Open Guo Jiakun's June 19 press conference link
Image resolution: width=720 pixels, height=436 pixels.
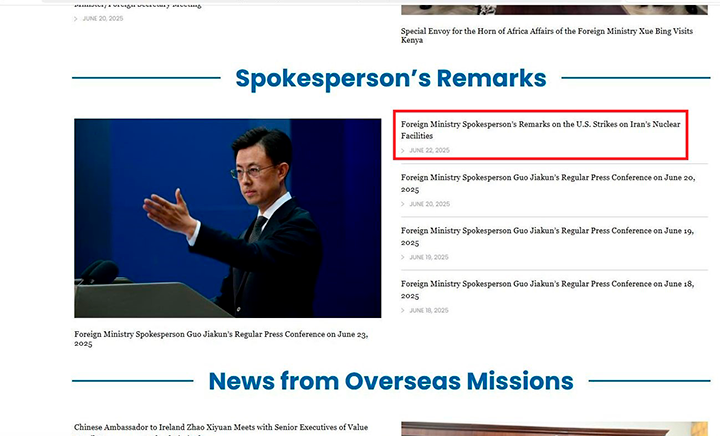[547, 236]
